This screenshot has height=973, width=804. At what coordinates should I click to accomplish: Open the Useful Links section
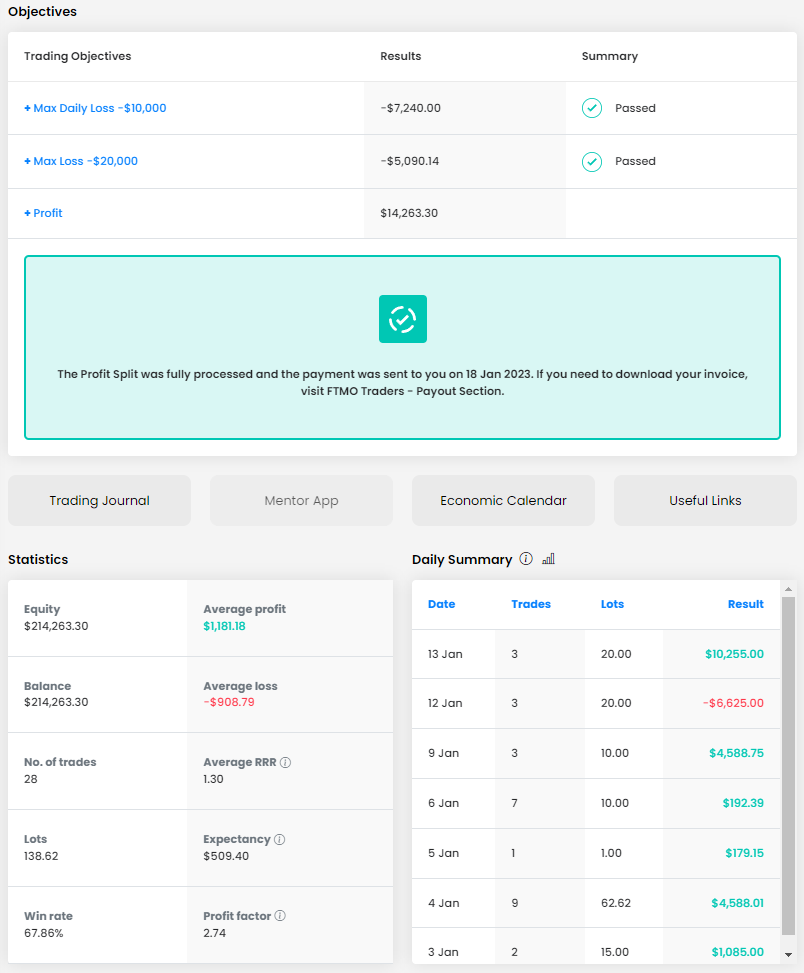coord(705,501)
